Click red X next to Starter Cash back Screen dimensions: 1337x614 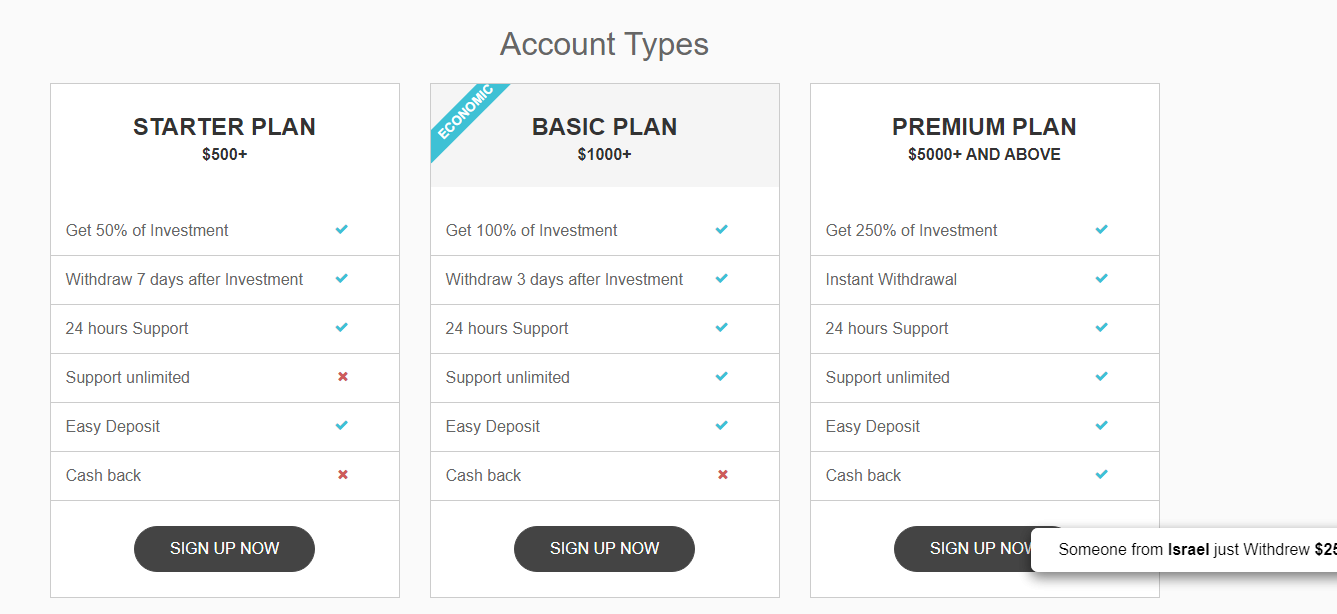tap(343, 474)
